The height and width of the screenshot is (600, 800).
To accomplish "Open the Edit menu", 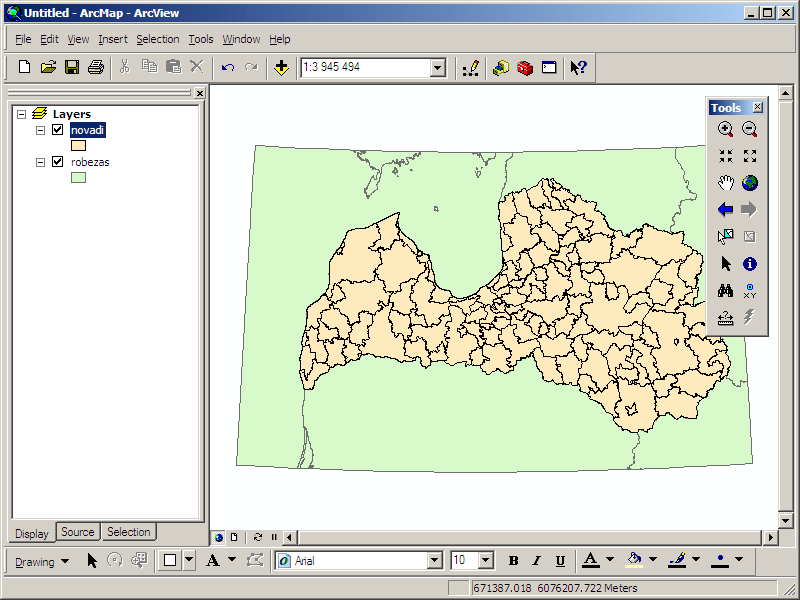I will [x=49, y=39].
